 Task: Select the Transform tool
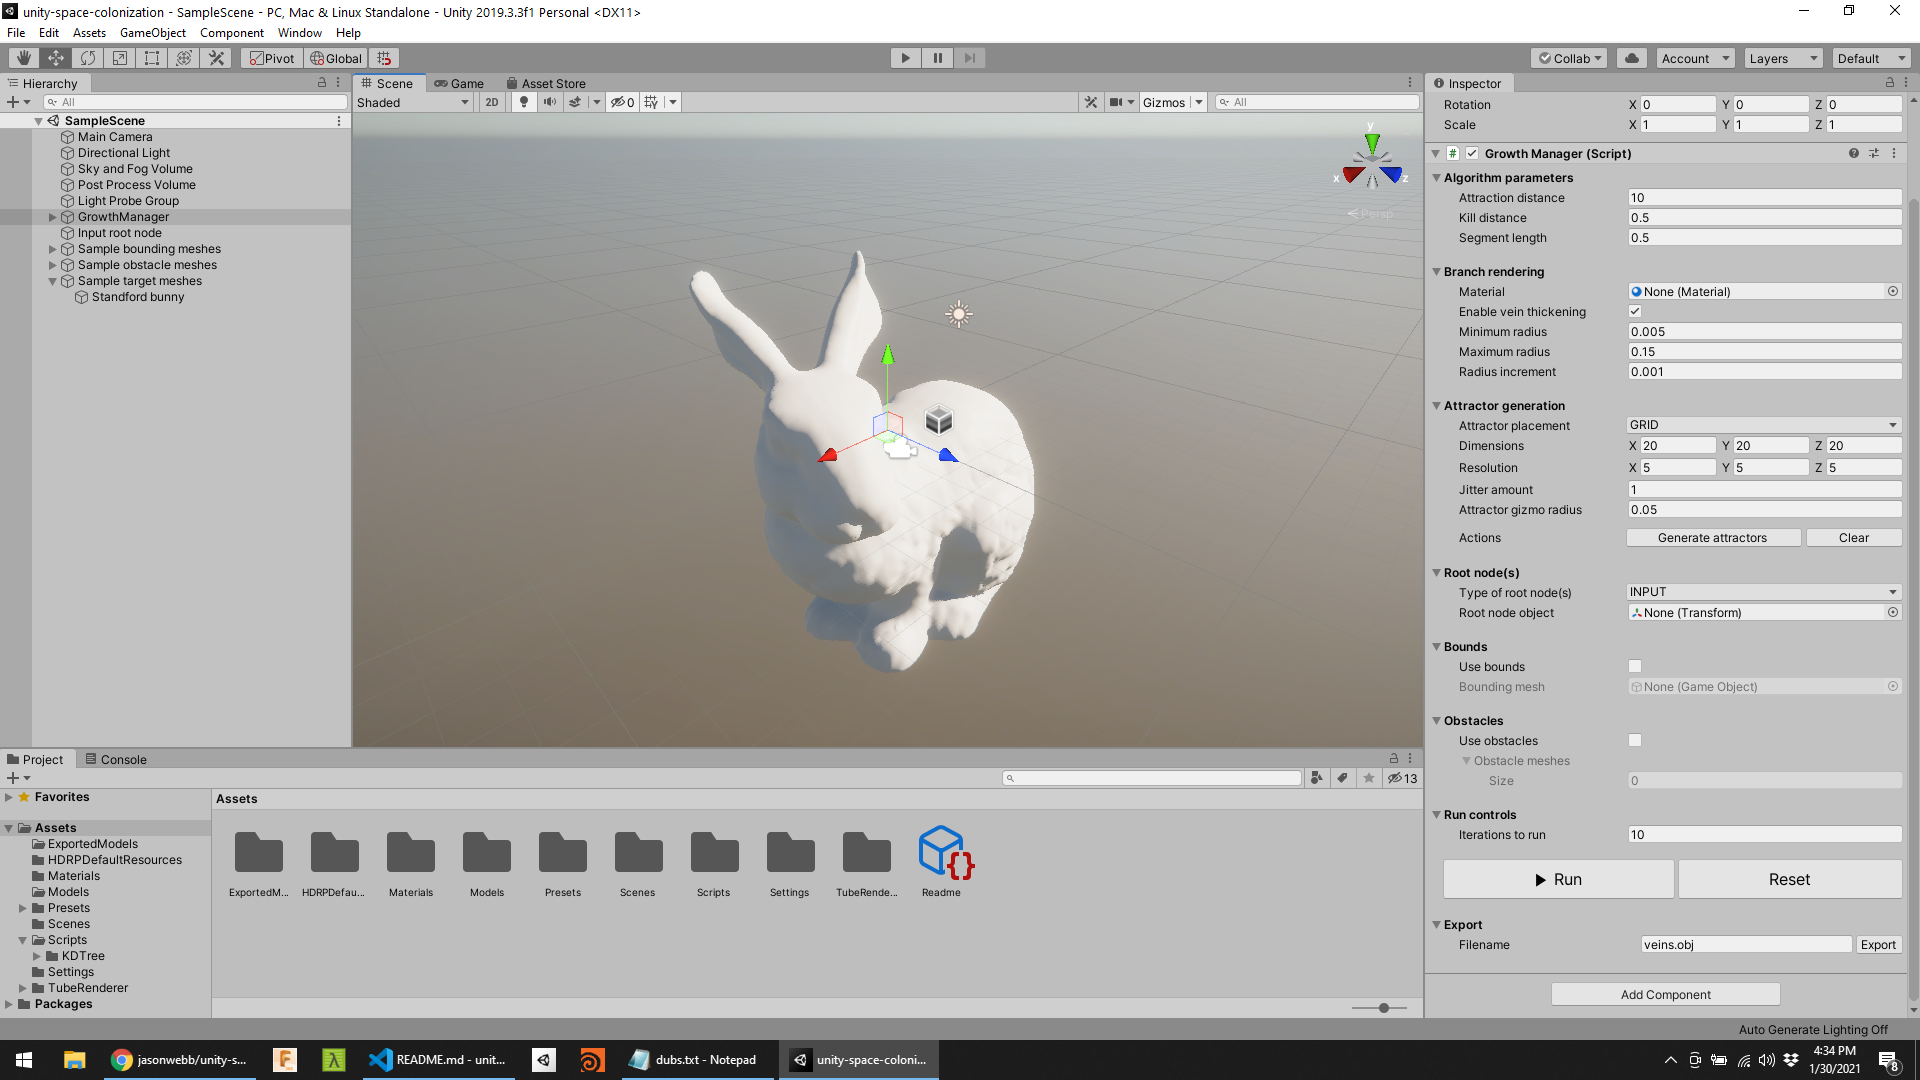[x=184, y=58]
